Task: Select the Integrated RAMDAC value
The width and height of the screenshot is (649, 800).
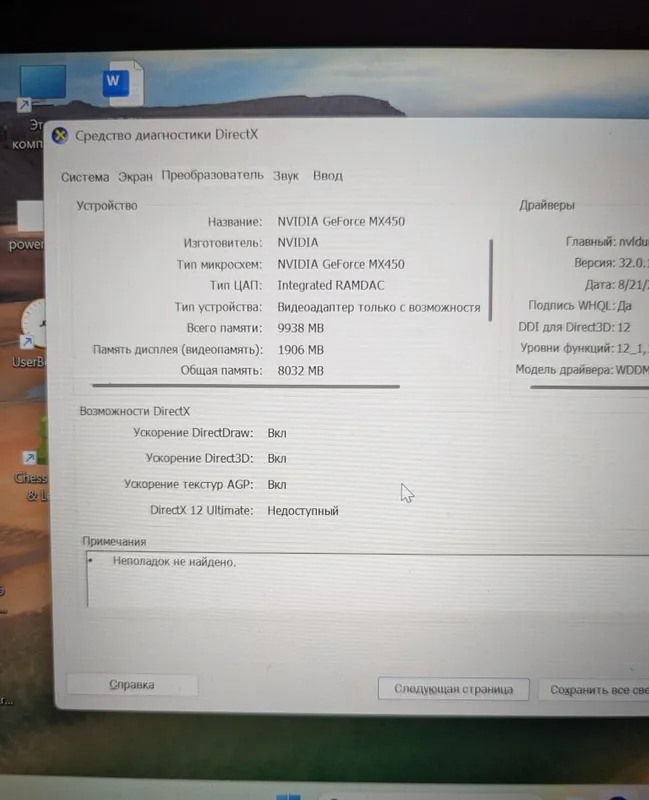Action: pyautogui.click(x=331, y=285)
